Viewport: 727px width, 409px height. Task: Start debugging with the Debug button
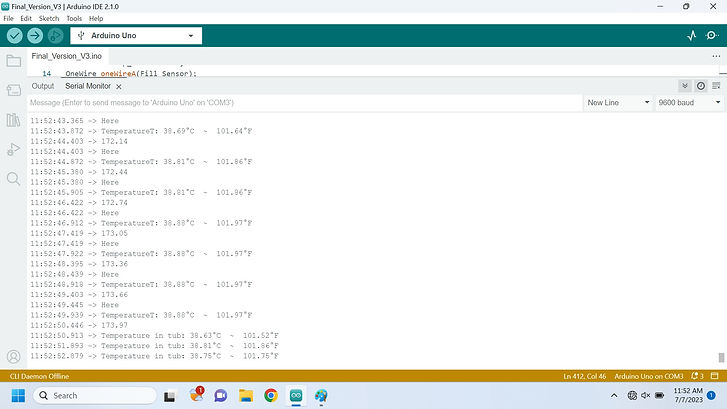(55, 36)
